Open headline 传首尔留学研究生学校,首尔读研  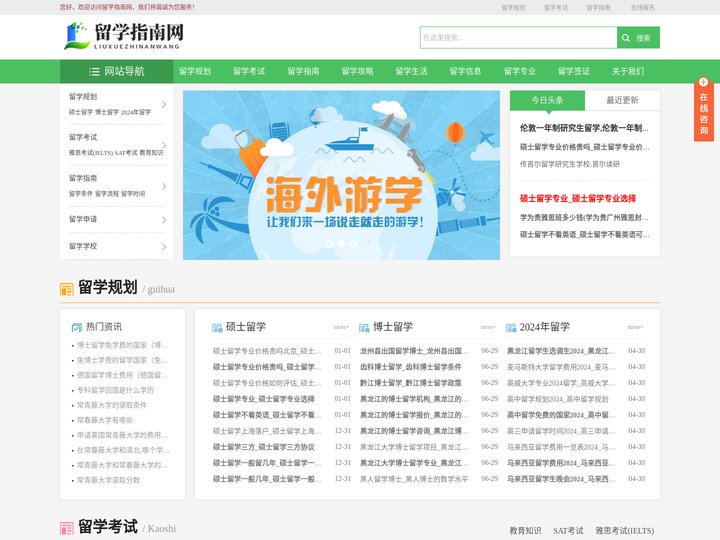click(570, 164)
